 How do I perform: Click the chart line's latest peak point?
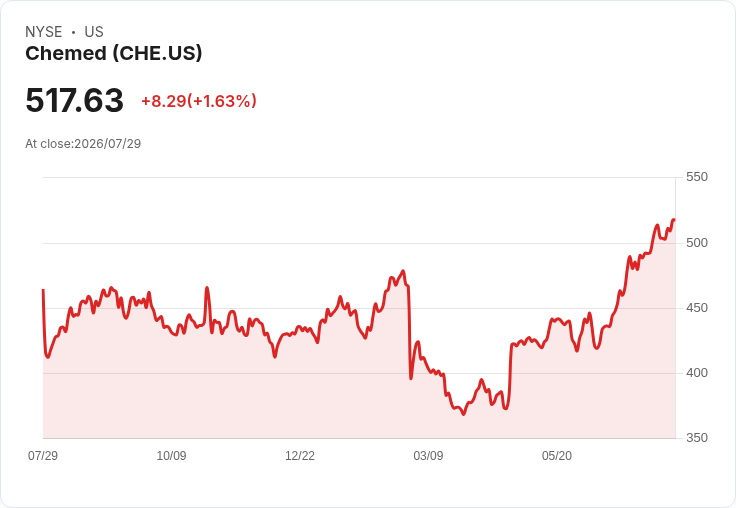tap(674, 220)
